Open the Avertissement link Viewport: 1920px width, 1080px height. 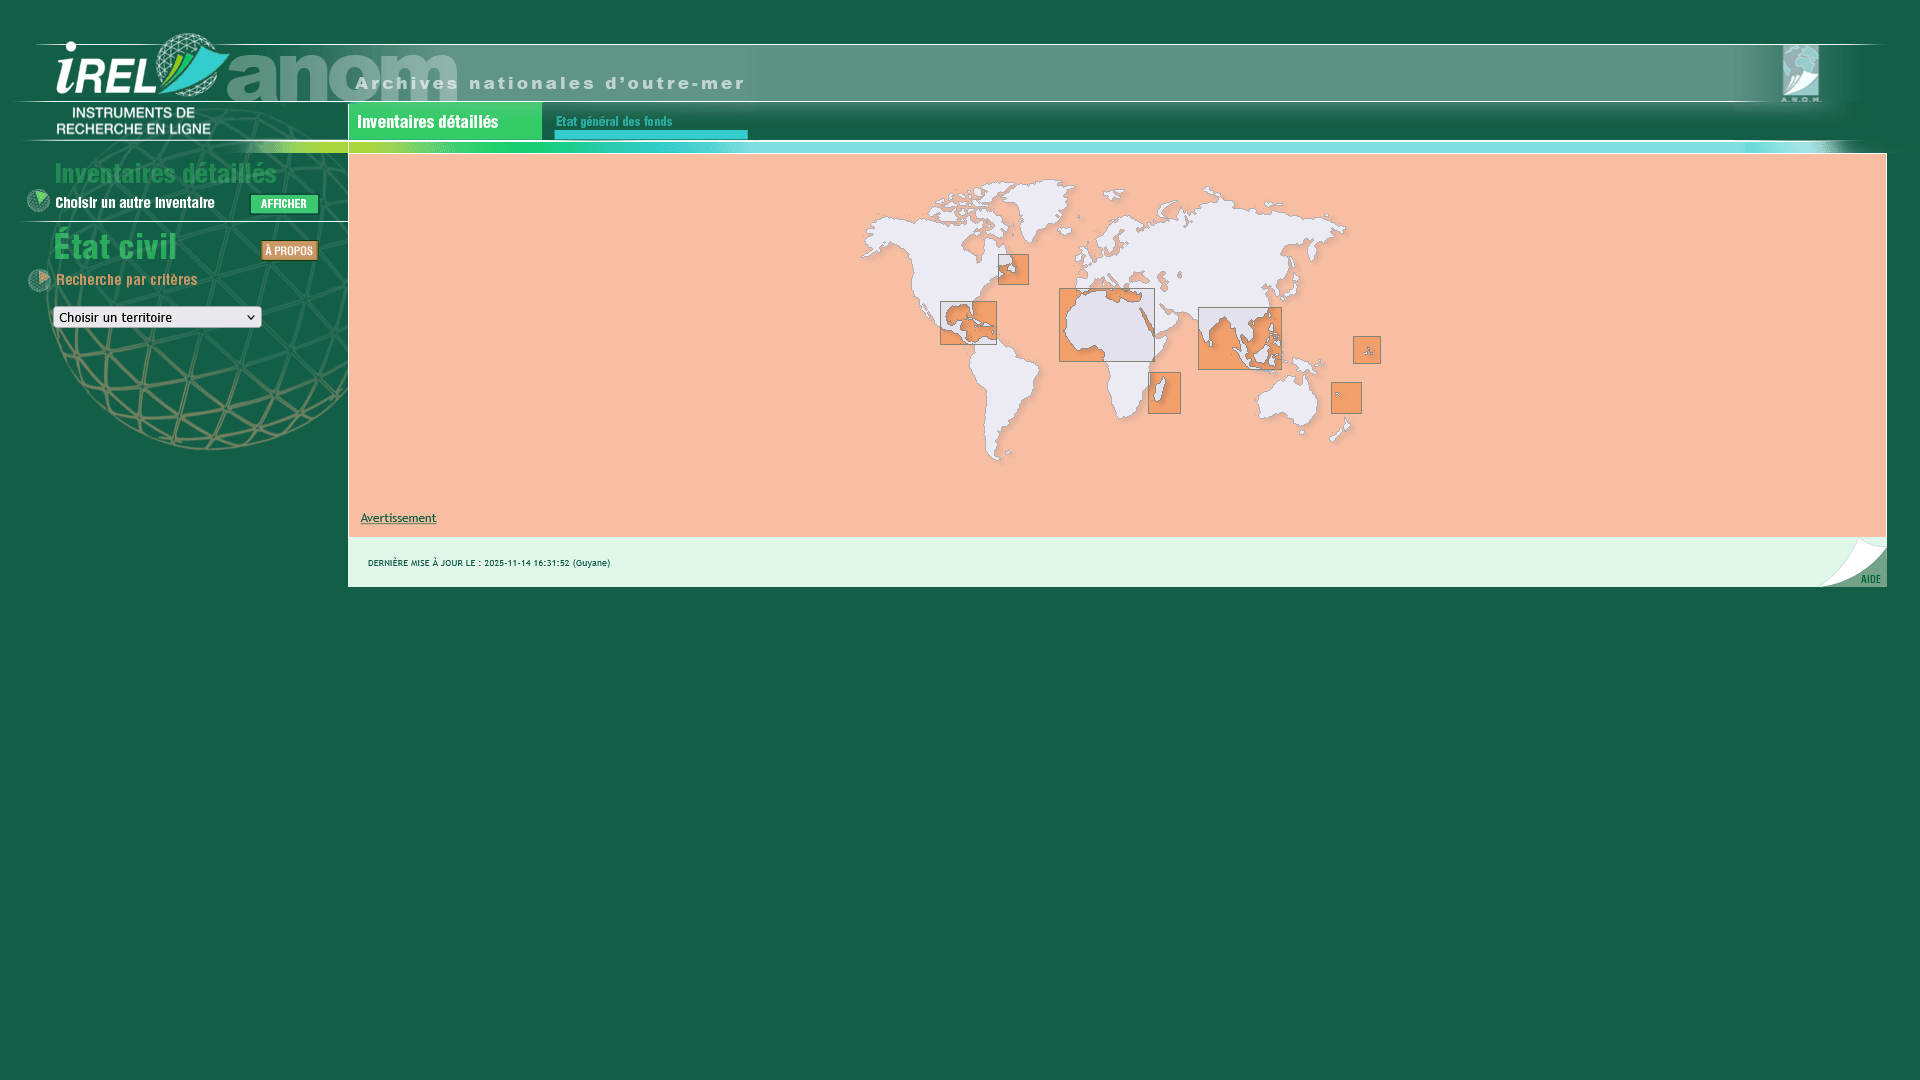click(398, 518)
